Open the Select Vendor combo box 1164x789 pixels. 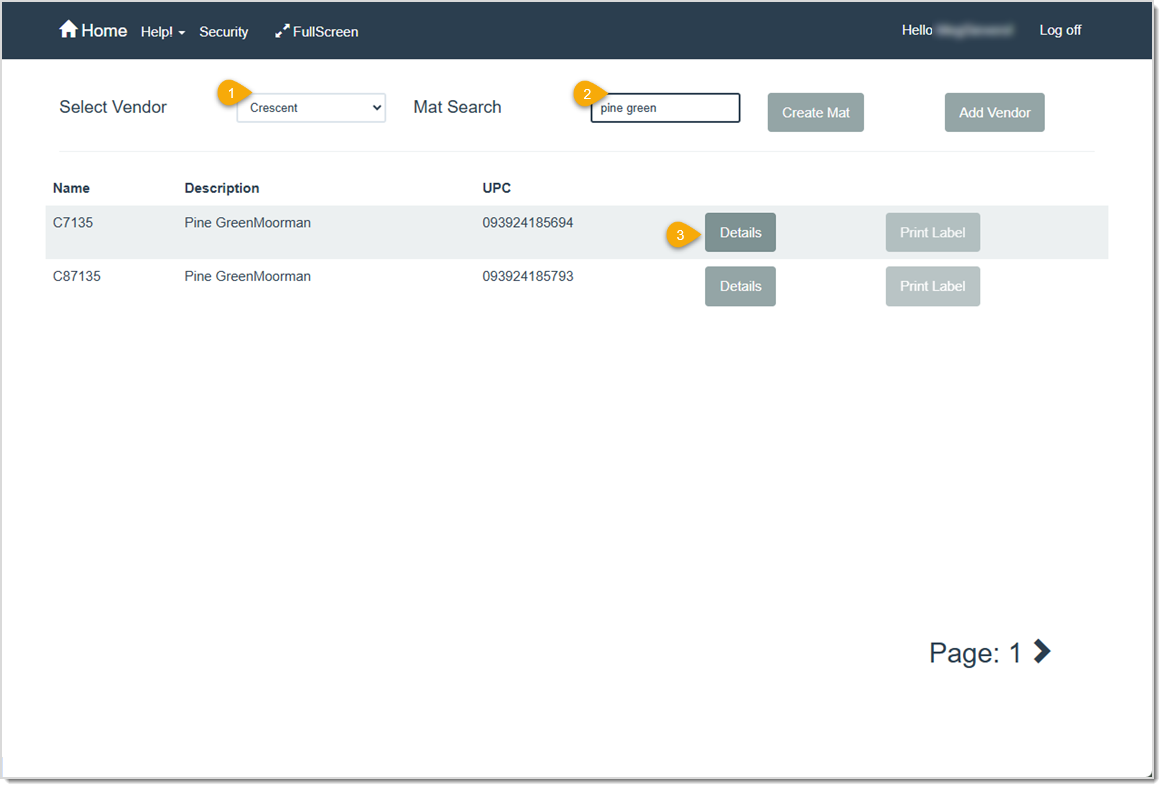click(310, 108)
